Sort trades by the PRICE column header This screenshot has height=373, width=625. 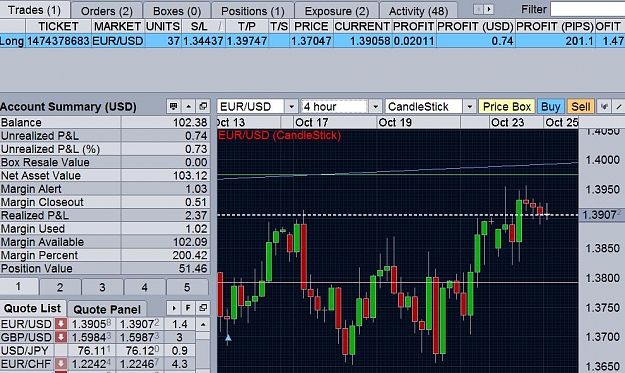pos(311,26)
